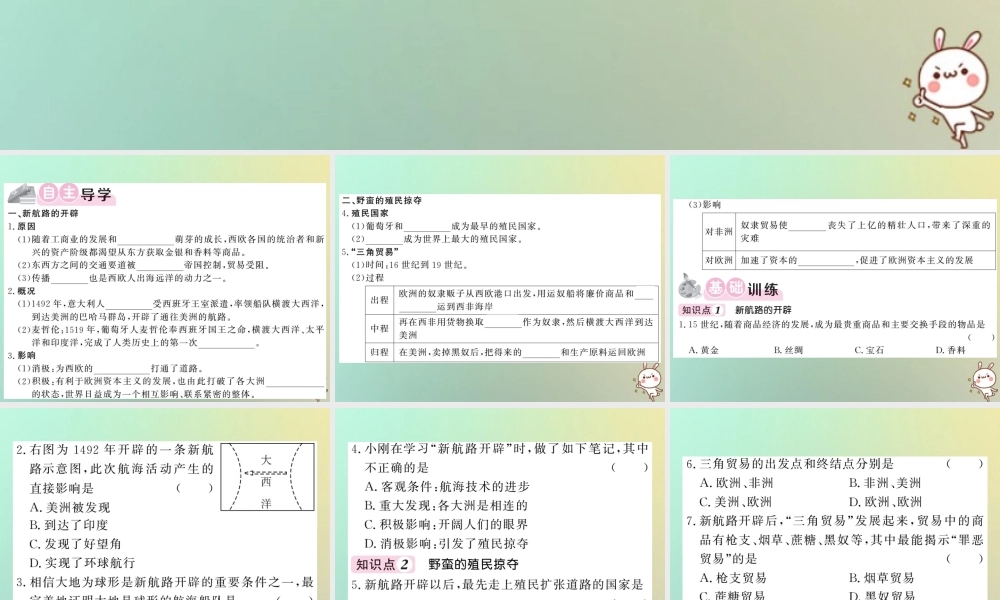Image resolution: width=1000 pixels, height=600 pixels.
Task: Choose answer D. 香料
Action: 950,350
